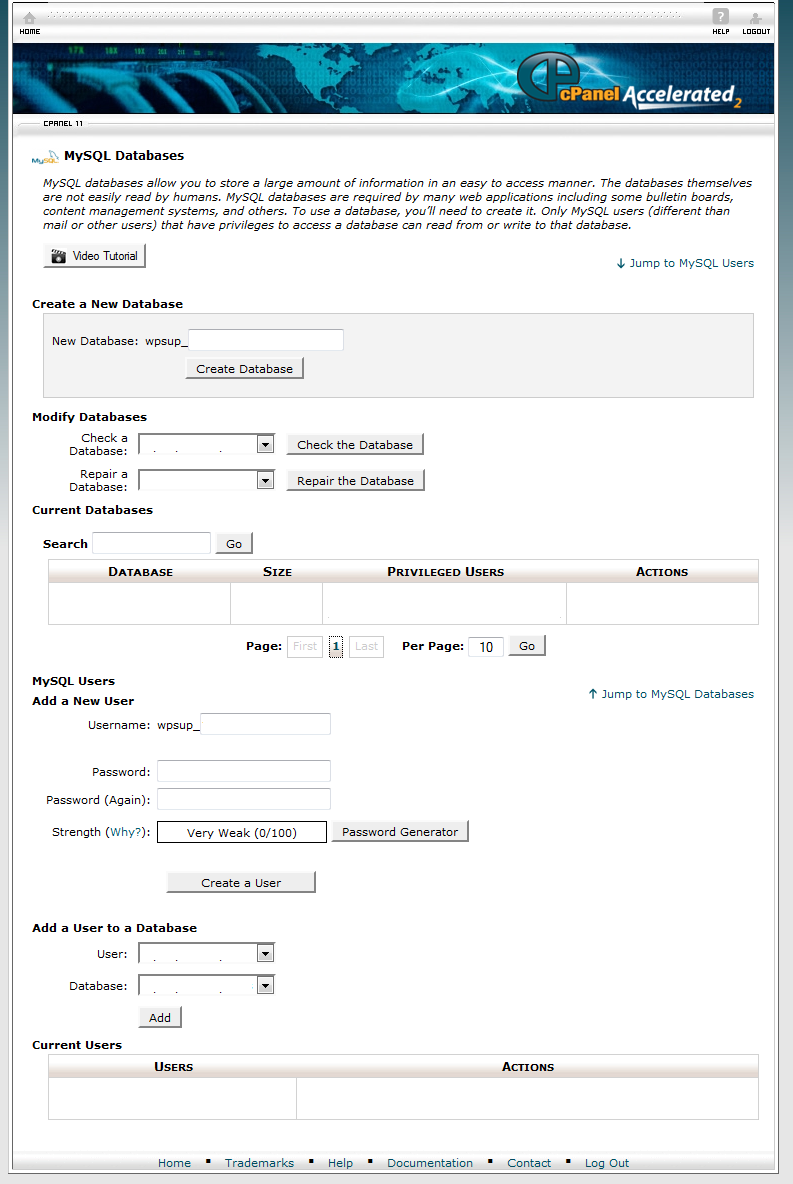Open the Password Generator
The width and height of the screenshot is (793, 1184).
click(400, 832)
